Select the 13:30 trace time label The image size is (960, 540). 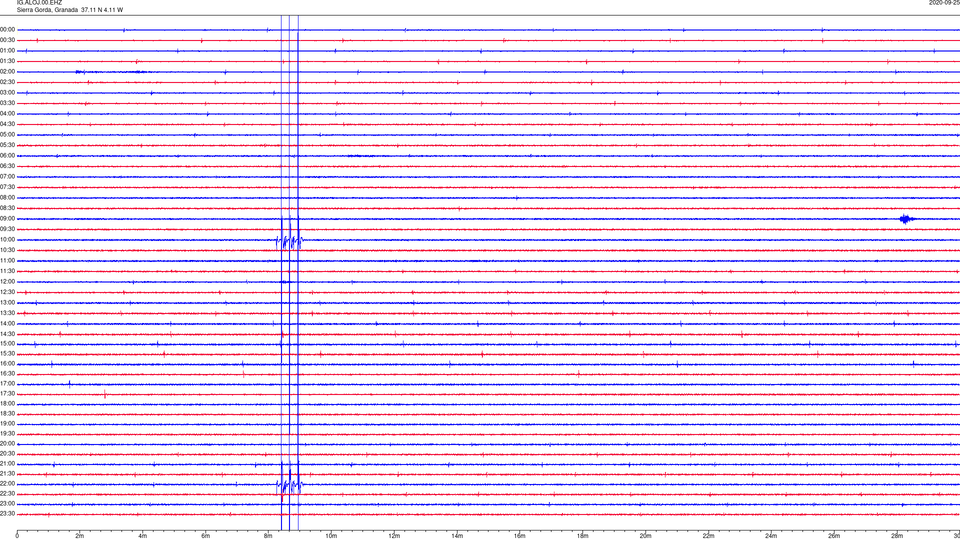coord(8,313)
